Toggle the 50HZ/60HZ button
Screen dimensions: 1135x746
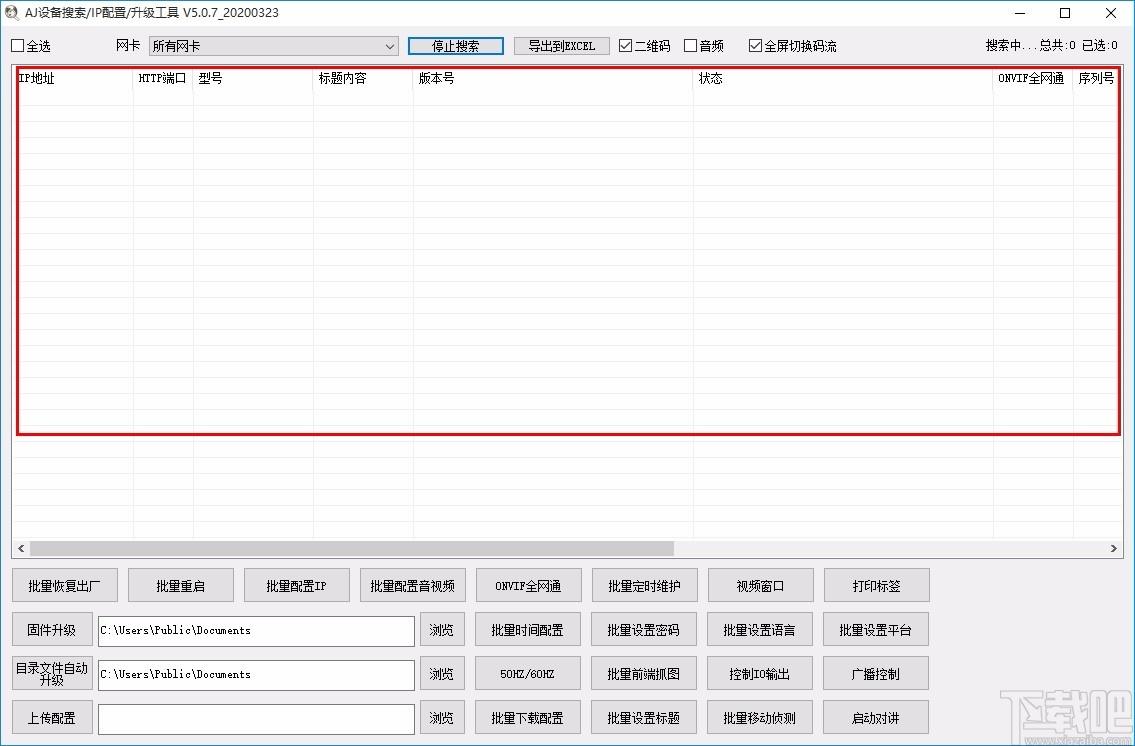click(528, 674)
